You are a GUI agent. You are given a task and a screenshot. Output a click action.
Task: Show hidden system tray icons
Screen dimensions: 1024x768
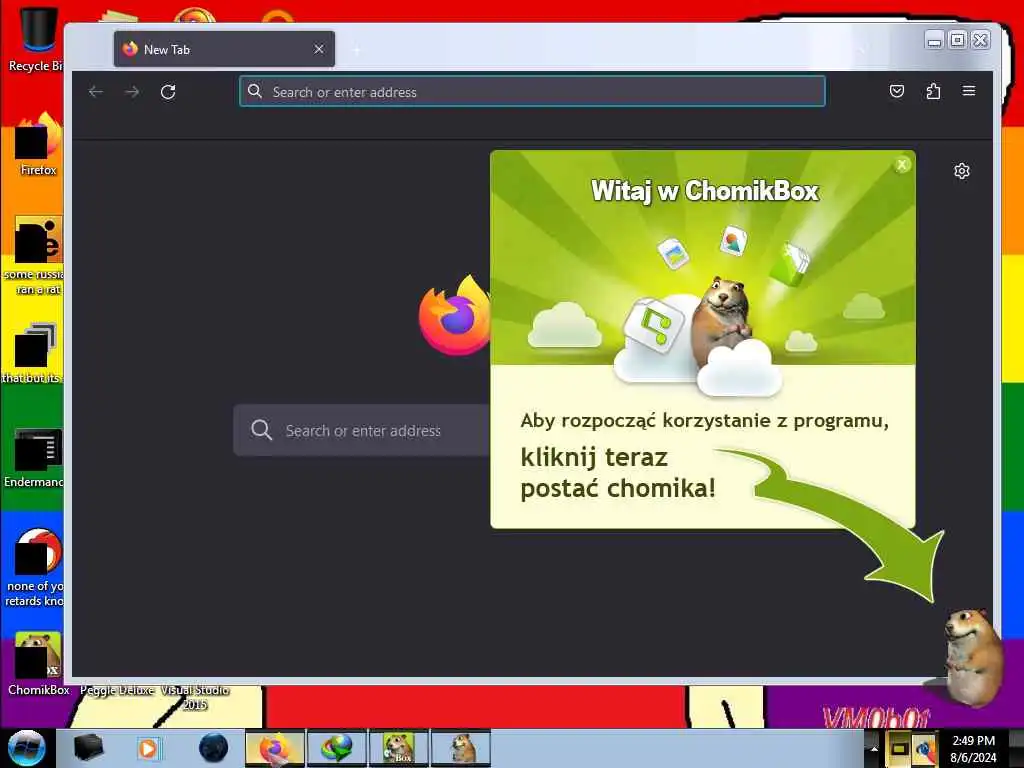pos(873,748)
